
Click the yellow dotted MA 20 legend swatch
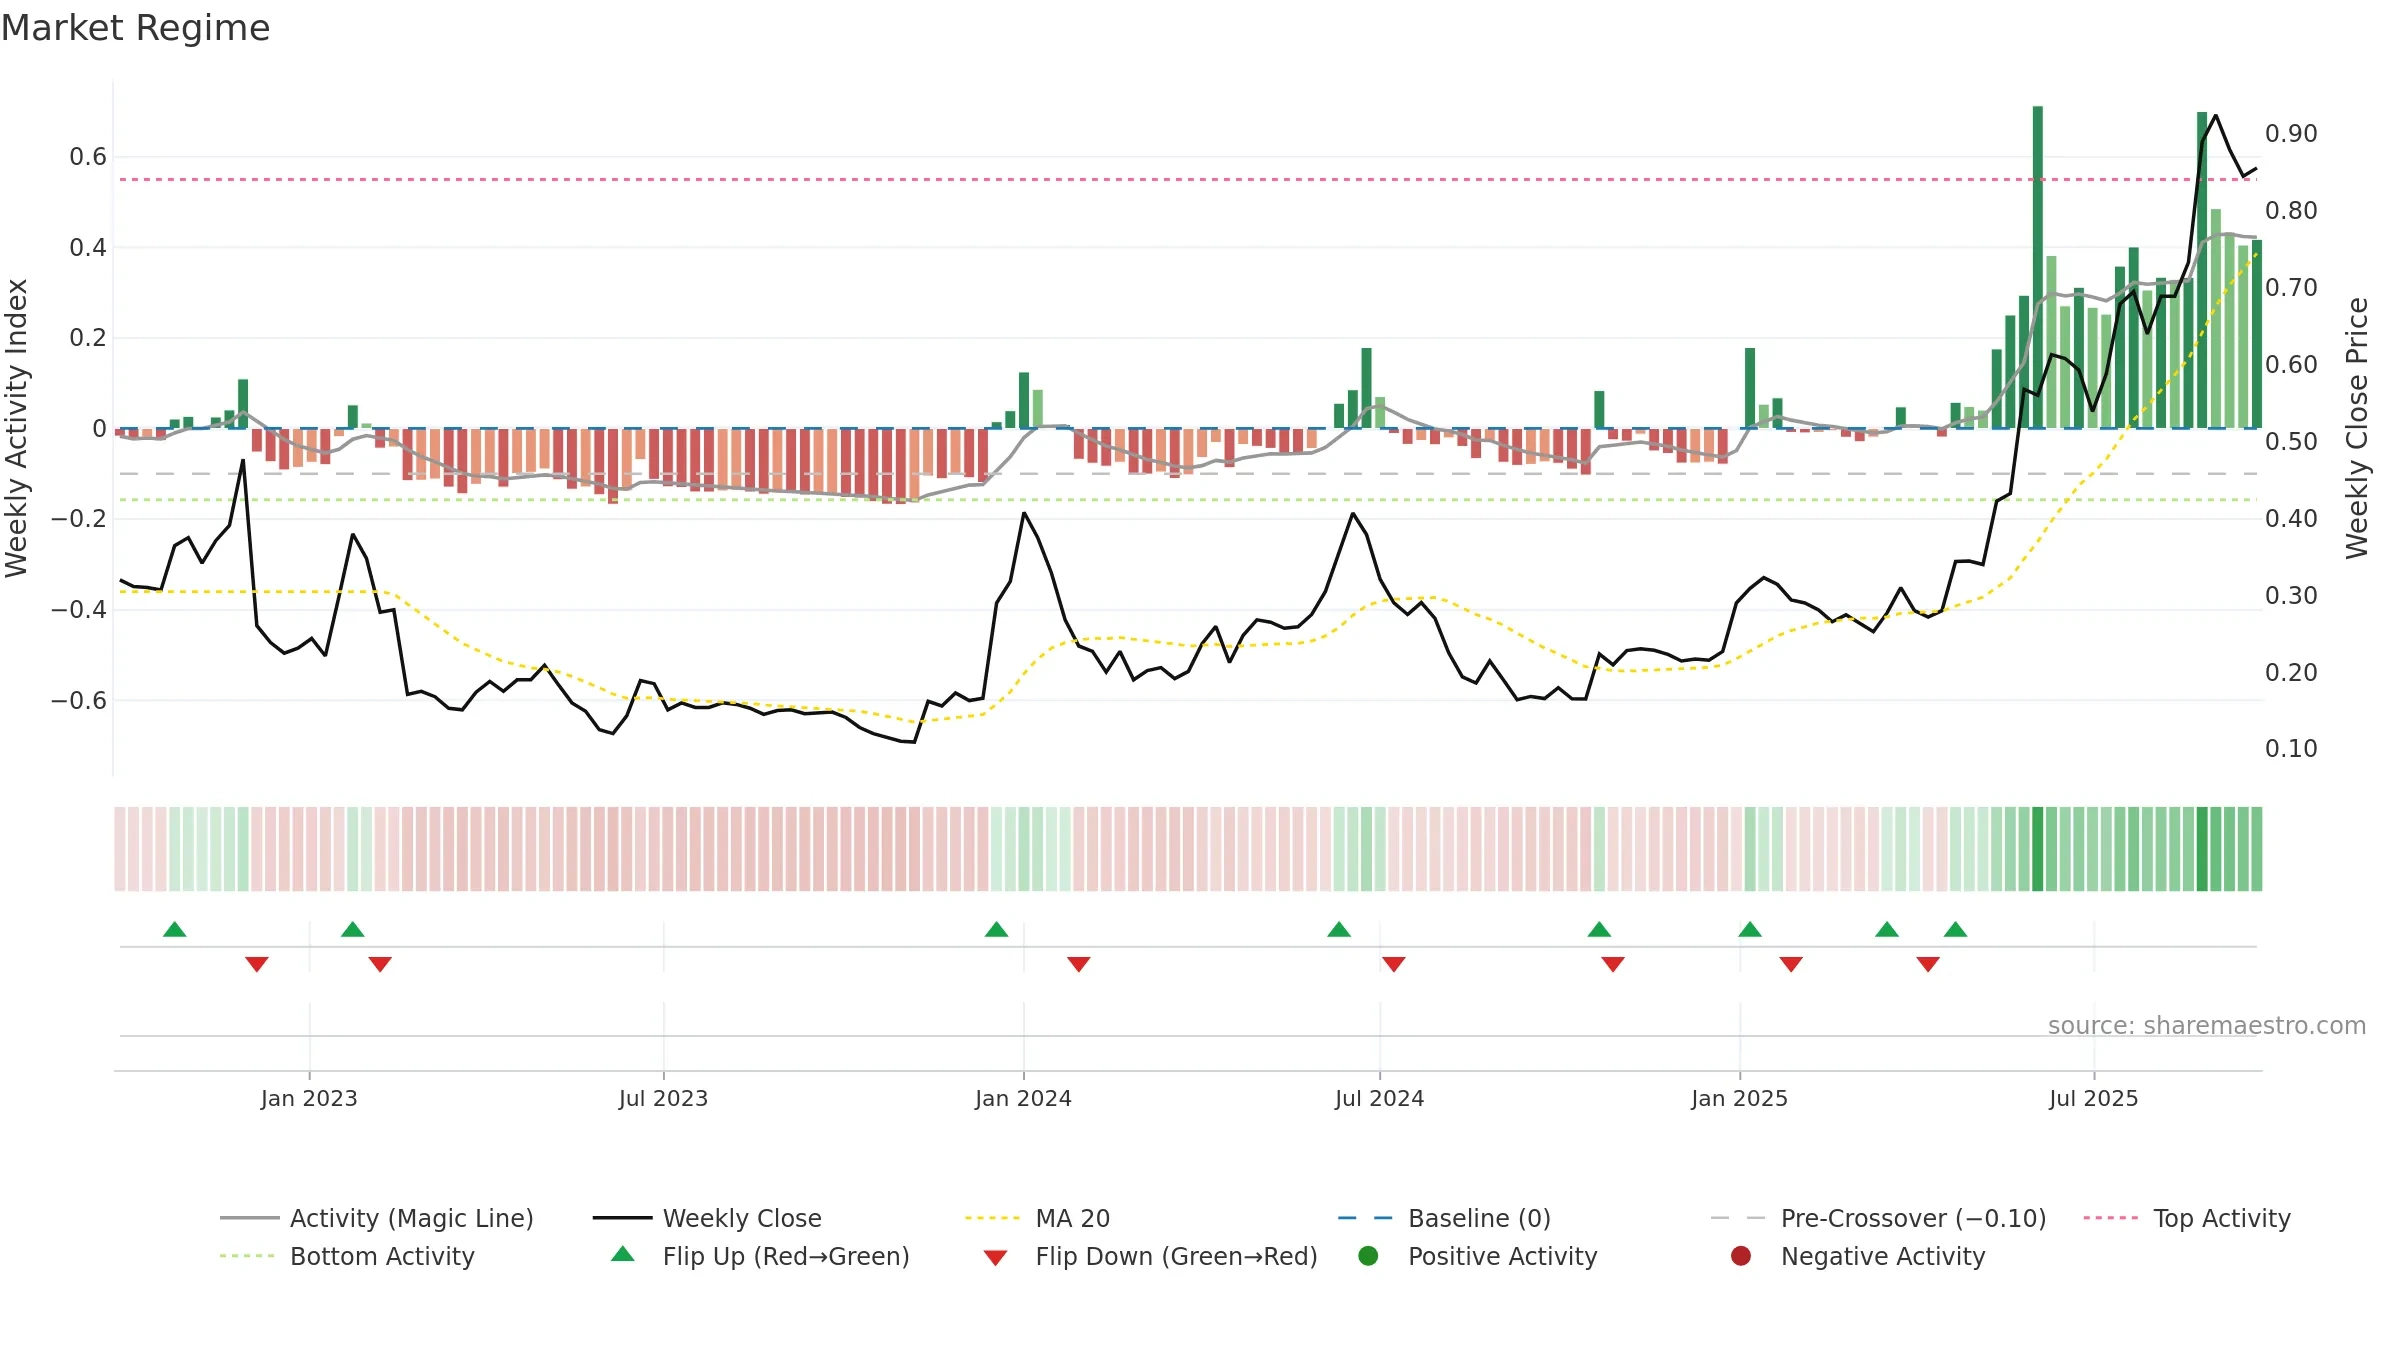[992, 1218]
